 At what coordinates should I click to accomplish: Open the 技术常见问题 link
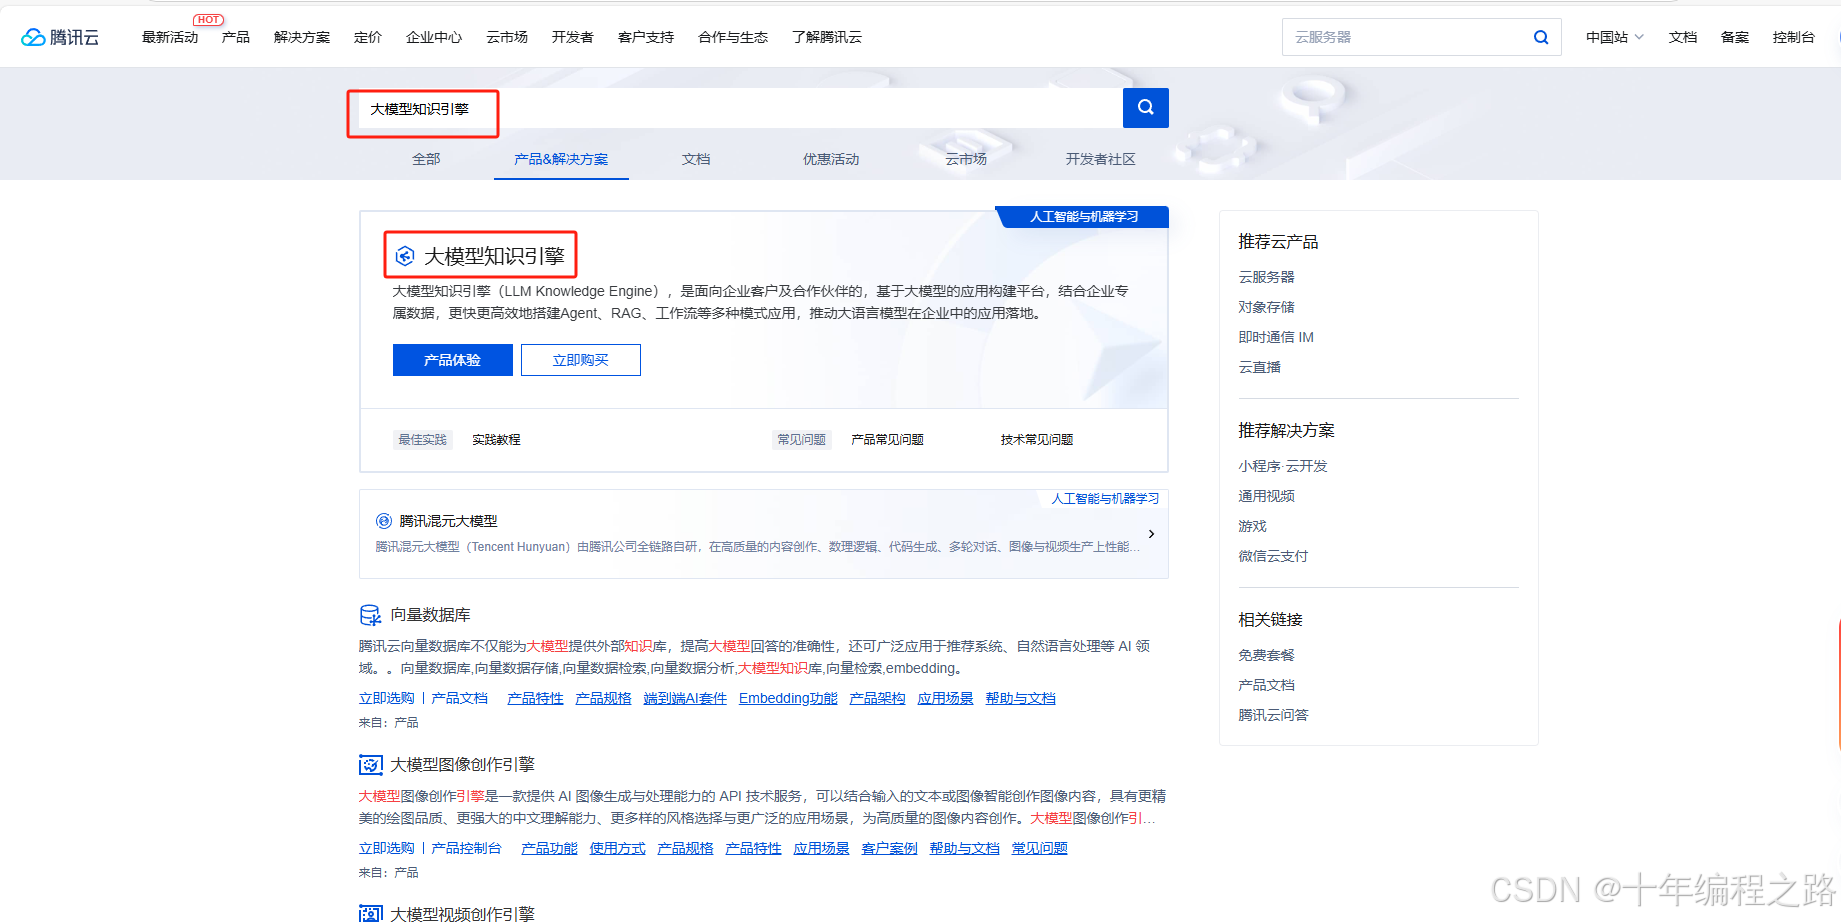[1037, 440]
